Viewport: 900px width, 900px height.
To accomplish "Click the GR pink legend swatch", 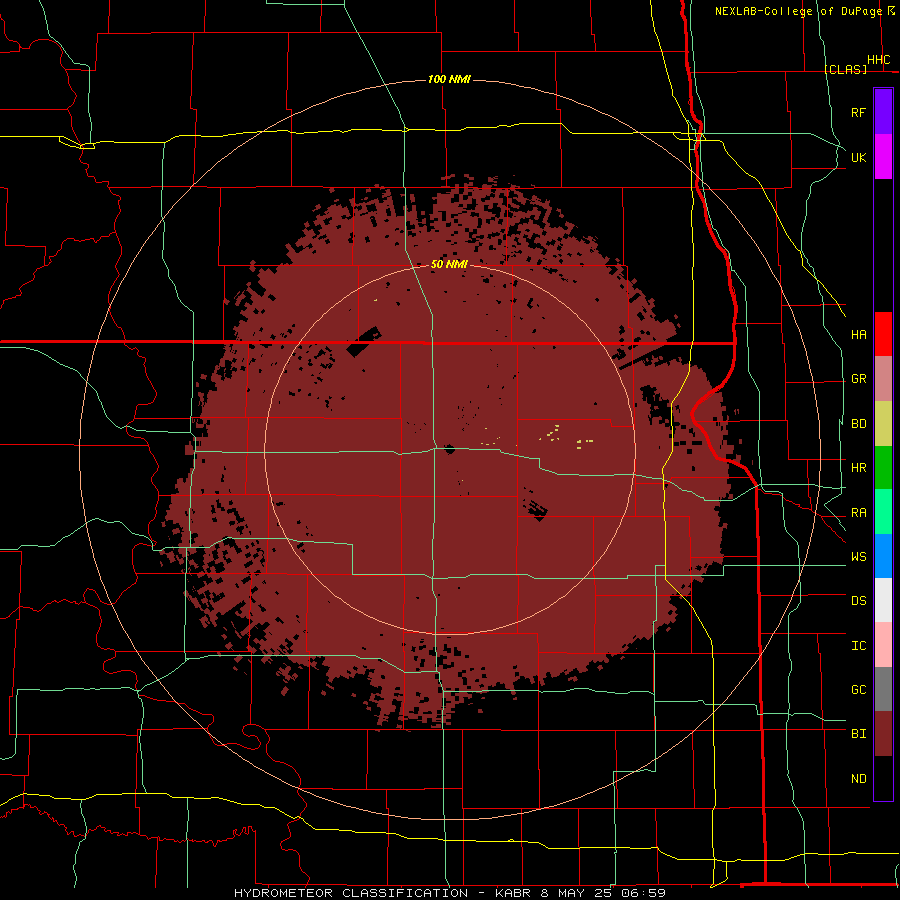I will point(883,379).
